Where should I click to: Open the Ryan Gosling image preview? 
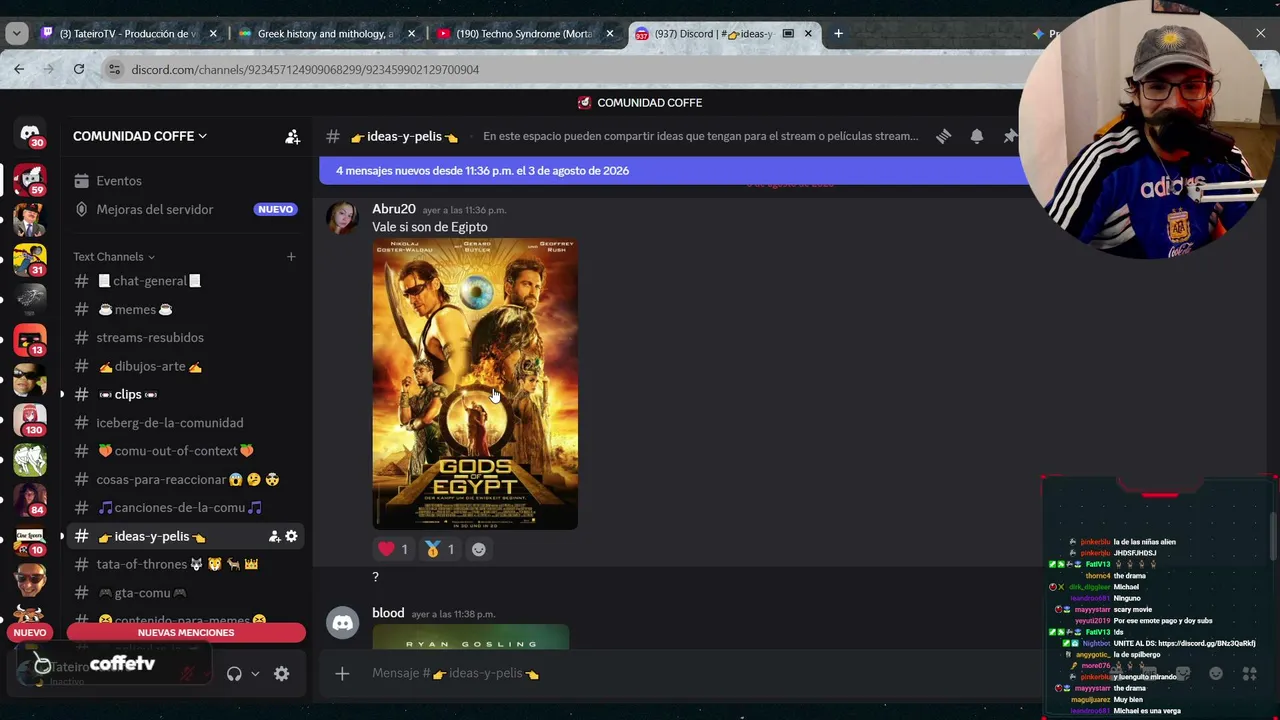point(471,638)
